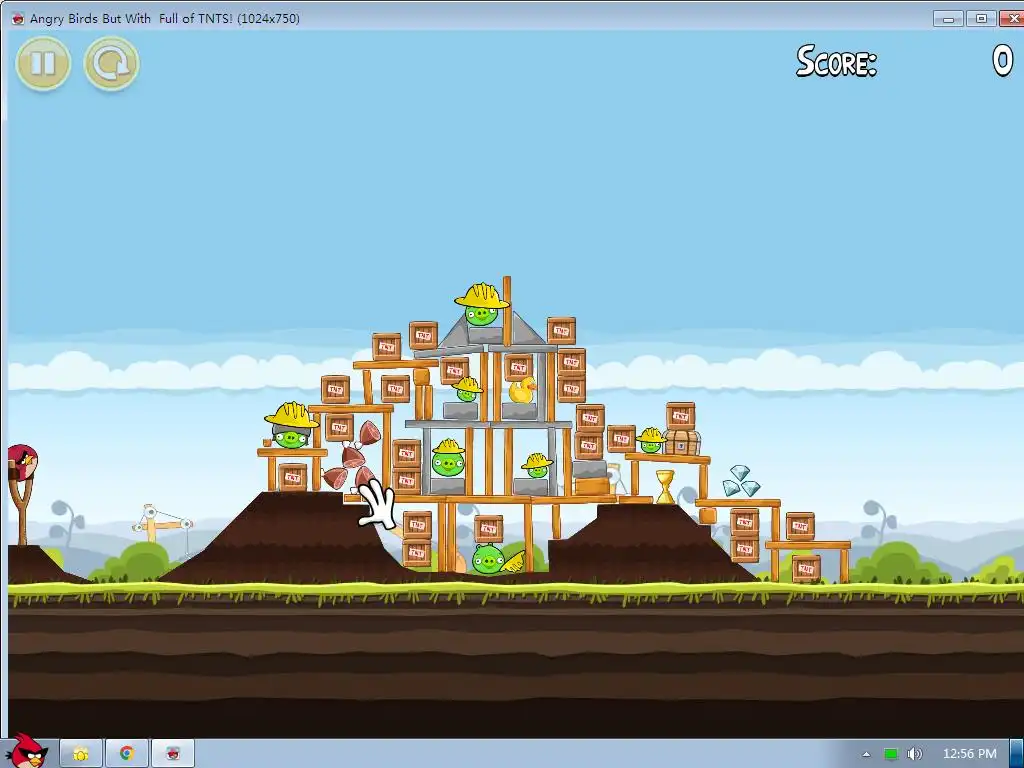Click the game window title bar icon

pyautogui.click(x=18, y=18)
